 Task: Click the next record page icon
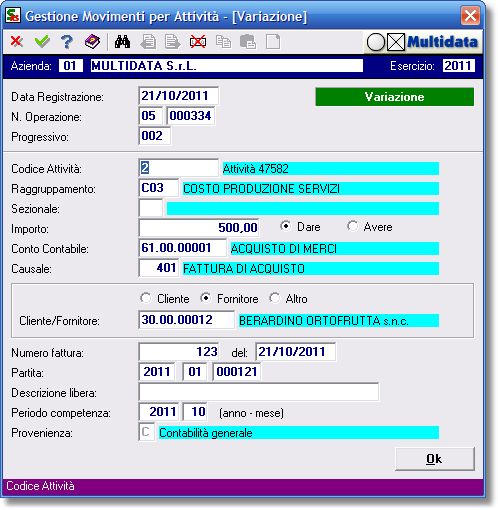click(173, 42)
